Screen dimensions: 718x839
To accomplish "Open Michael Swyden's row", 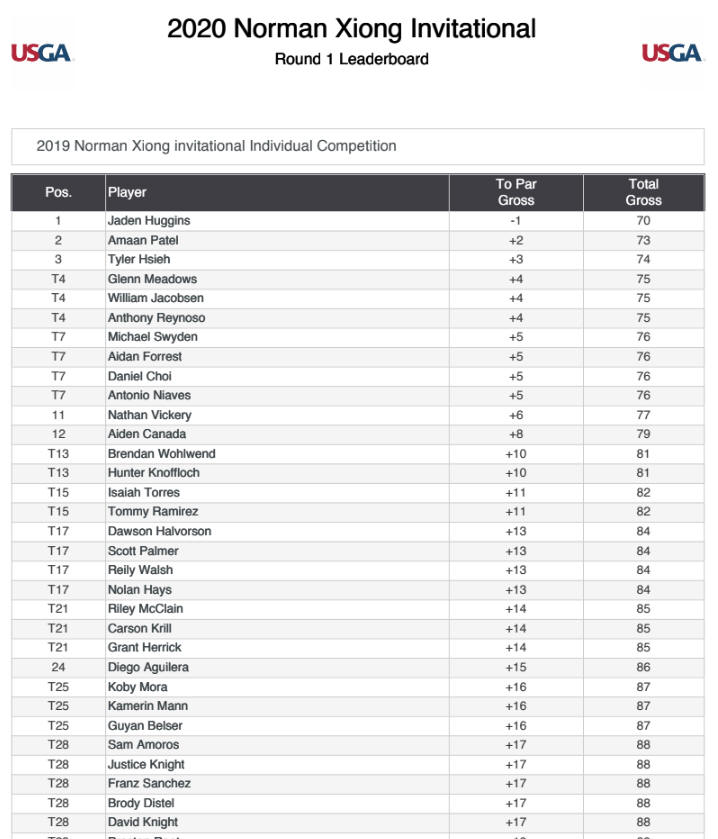I will pos(152,337).
